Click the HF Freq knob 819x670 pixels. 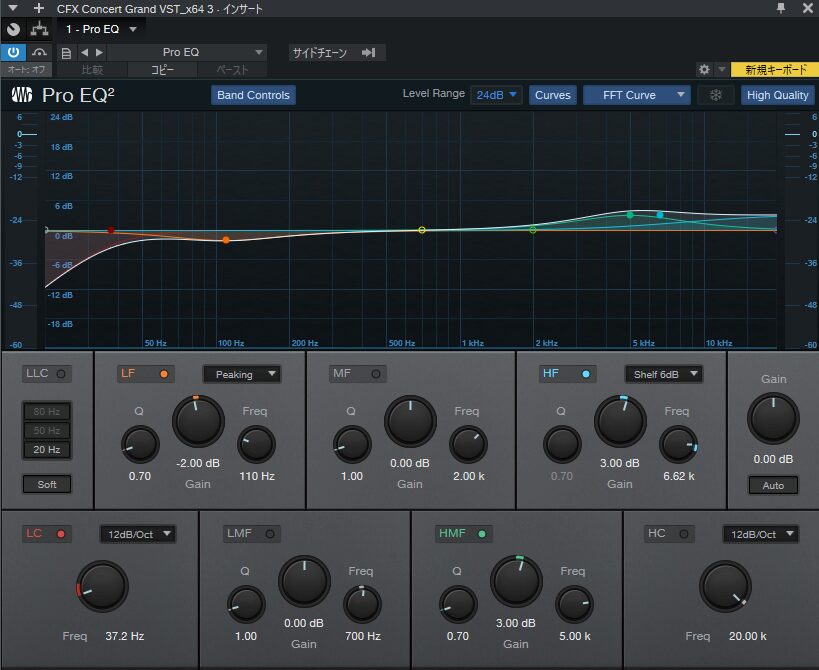[678, 444]
